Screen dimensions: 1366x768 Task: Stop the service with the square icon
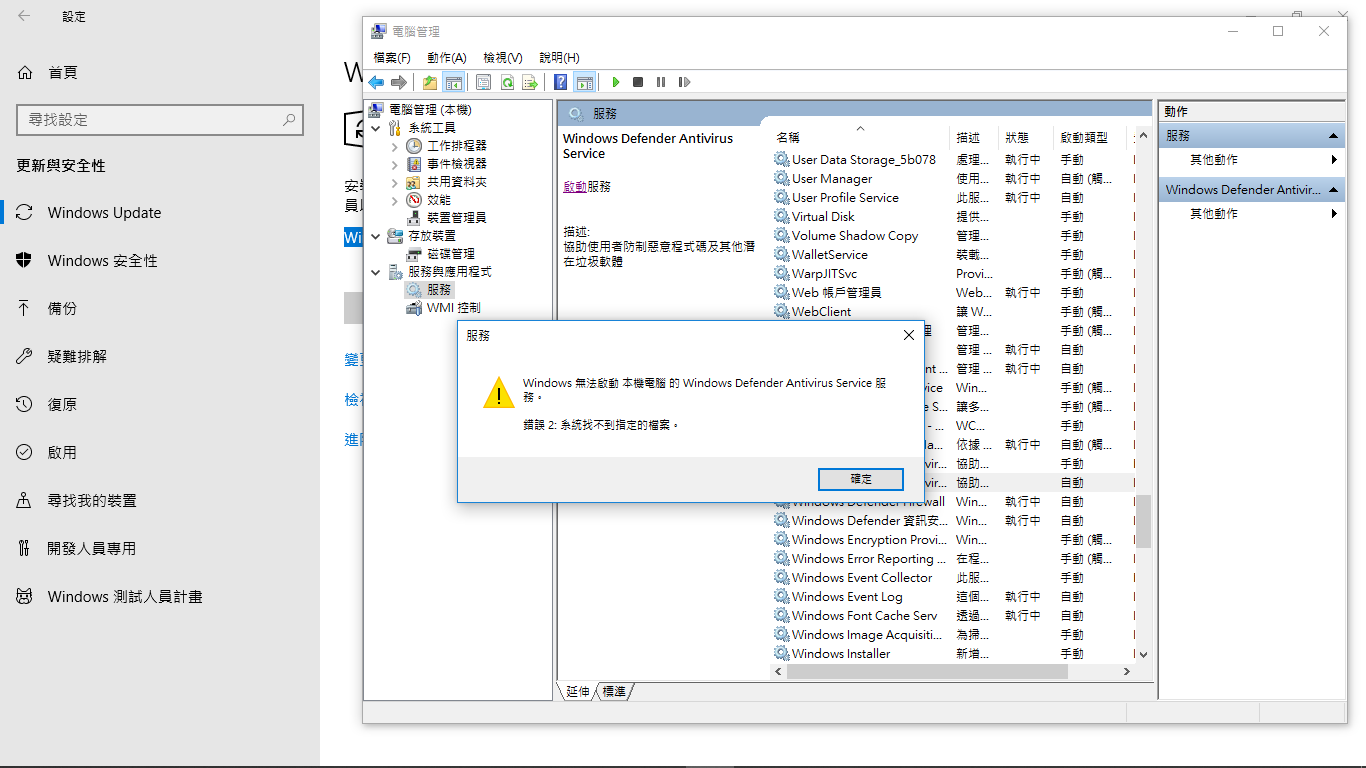[x=638, y=82]
